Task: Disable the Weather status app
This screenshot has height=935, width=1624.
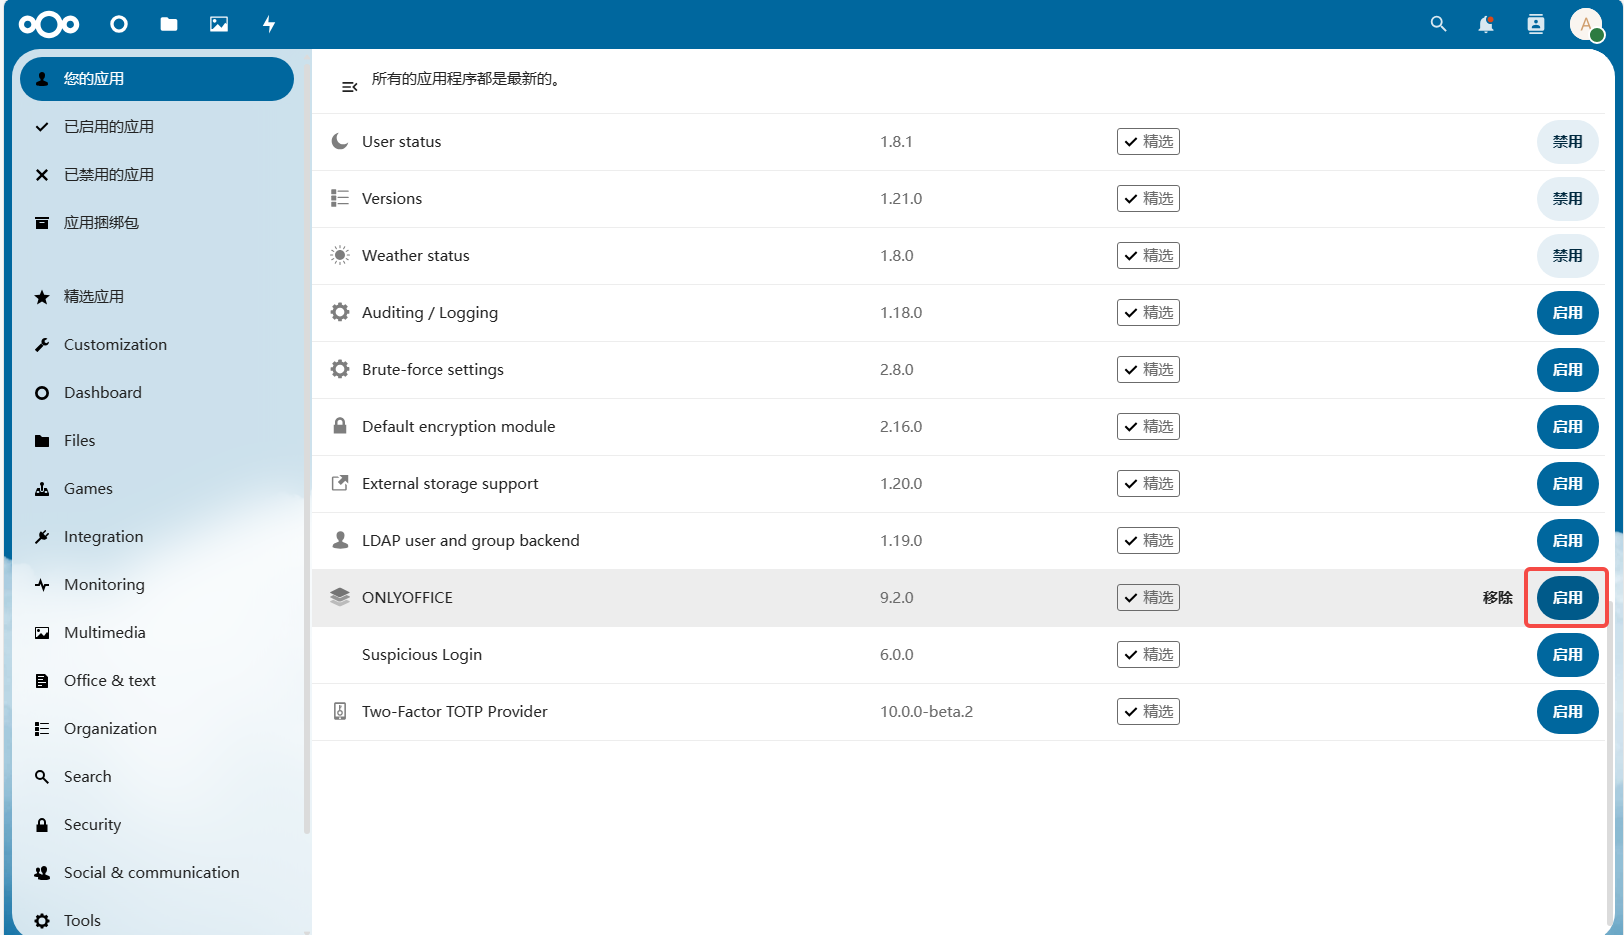Action: point(1567,256)
